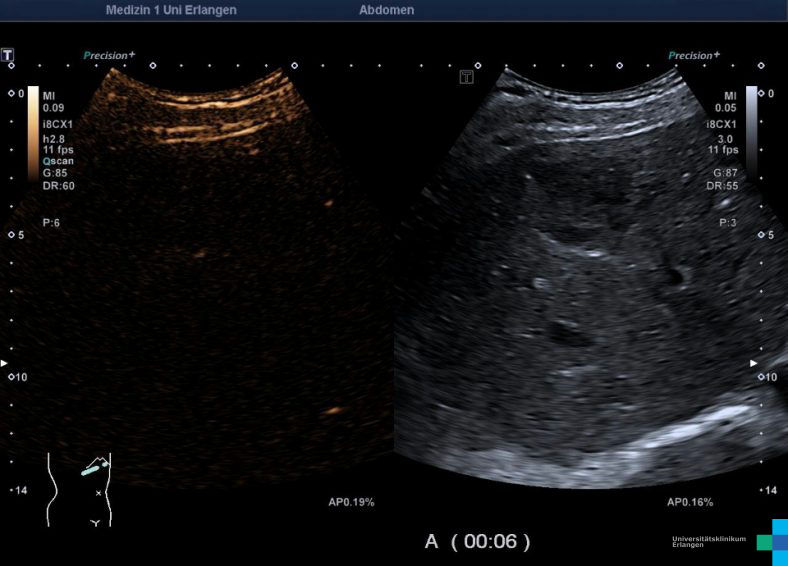Select the right DR:55 dynamic range value
788x566 pixels.
tap(722, 186)
